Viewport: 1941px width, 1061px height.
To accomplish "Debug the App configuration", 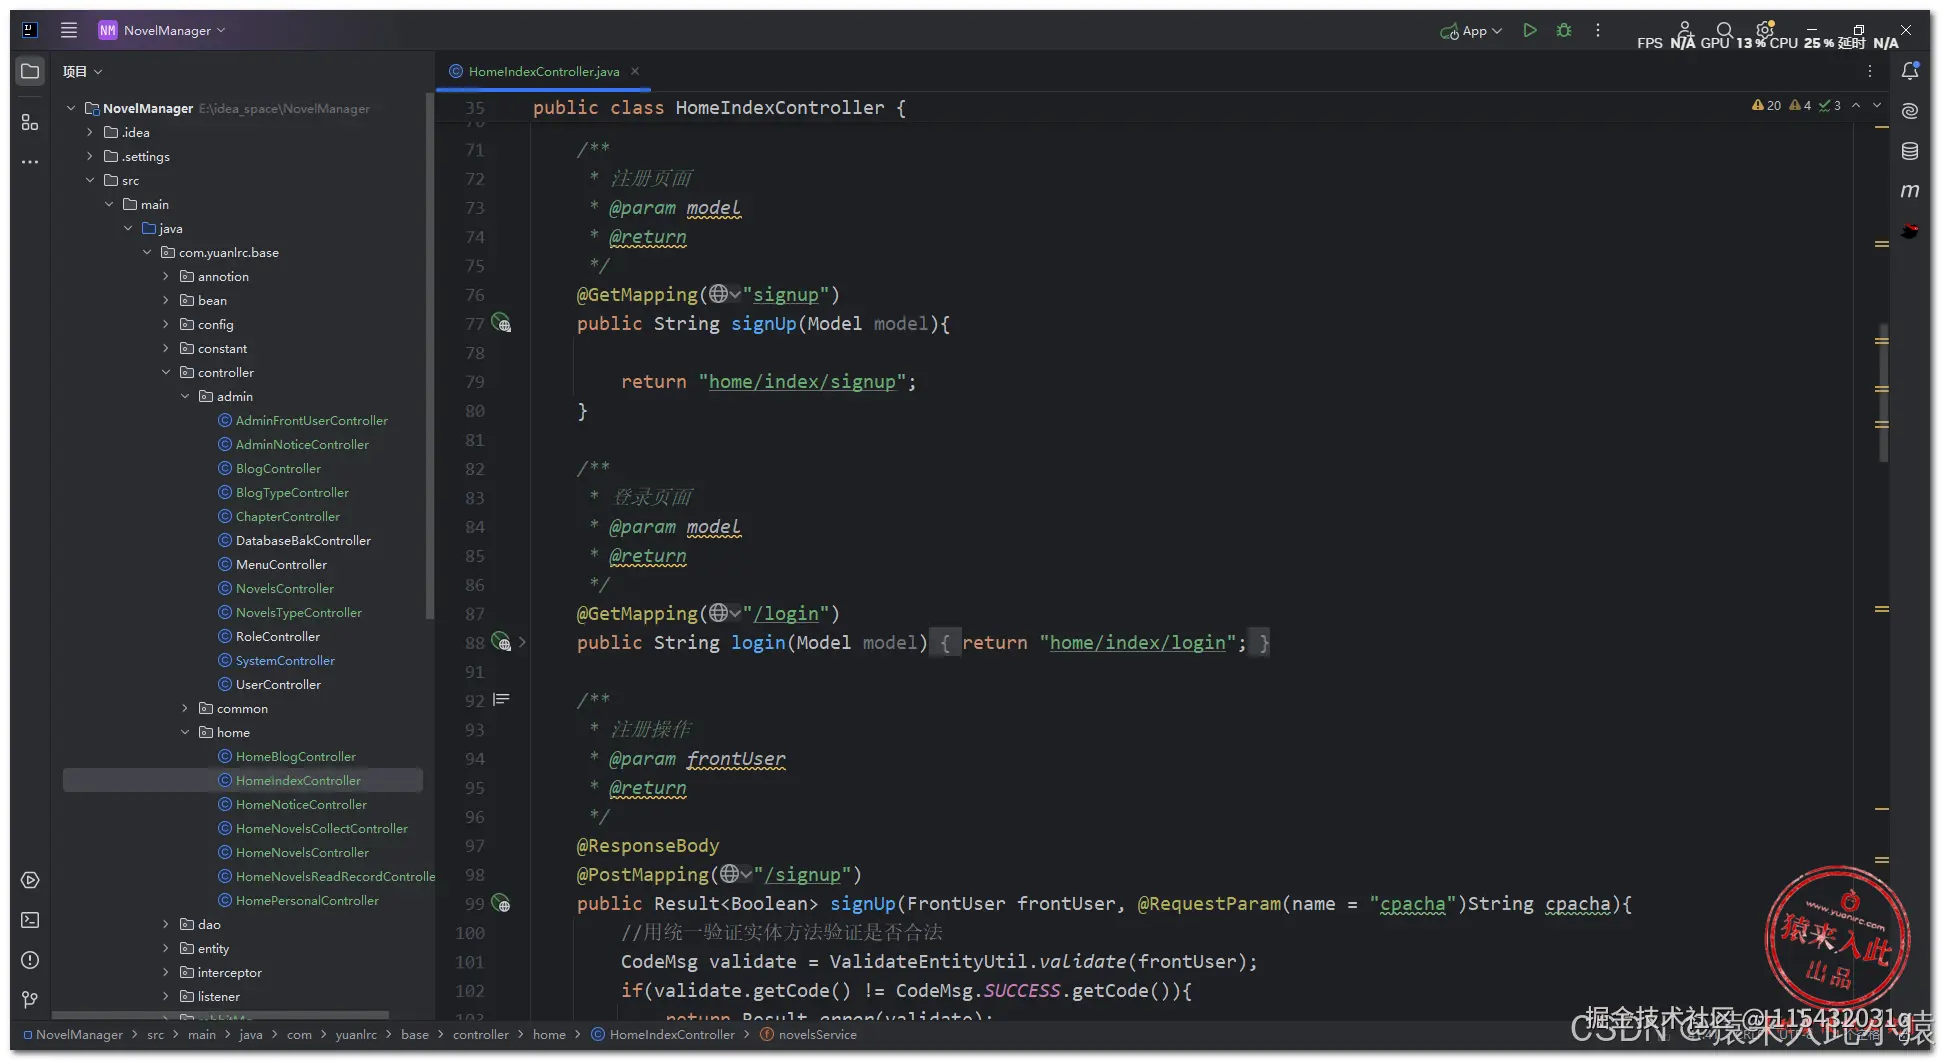I will click(1564, 30).
